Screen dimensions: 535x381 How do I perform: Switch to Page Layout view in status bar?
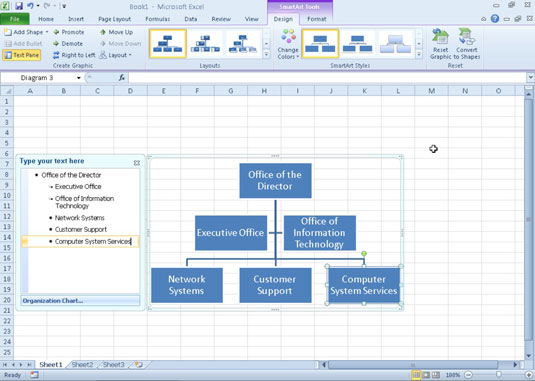coord(426,375)
